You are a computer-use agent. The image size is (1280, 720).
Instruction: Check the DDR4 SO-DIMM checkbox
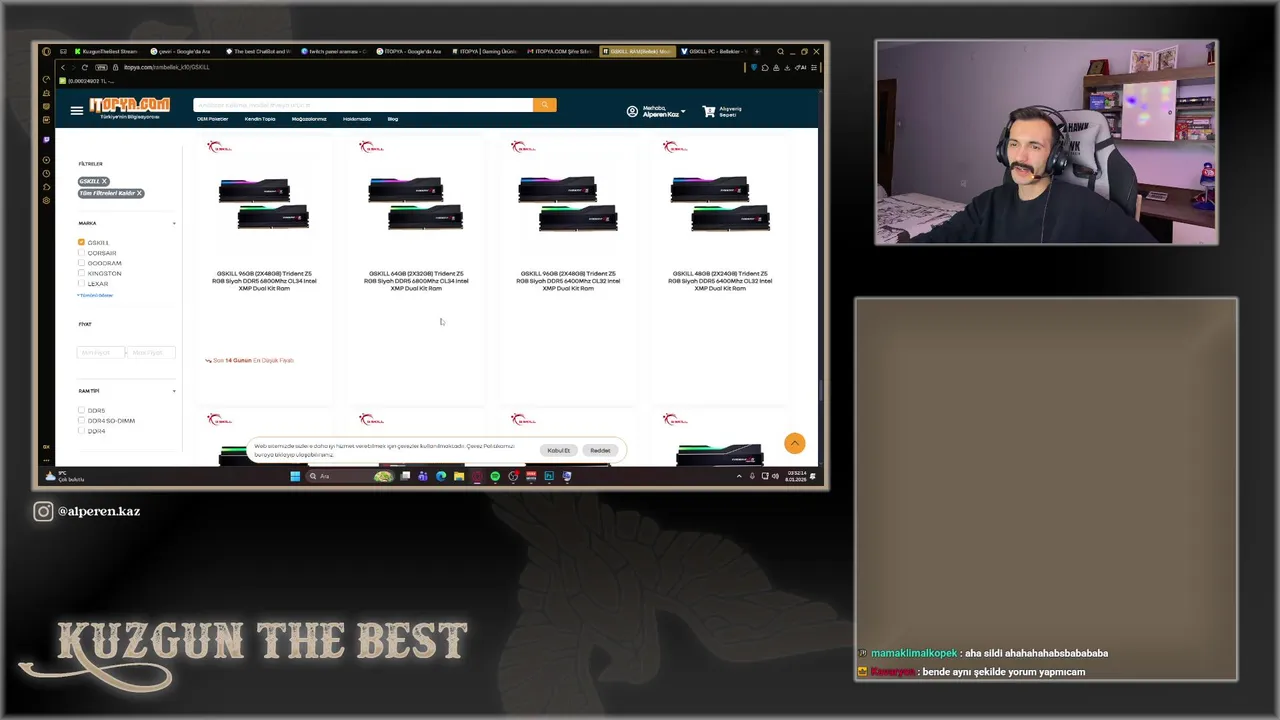(81, 420)
